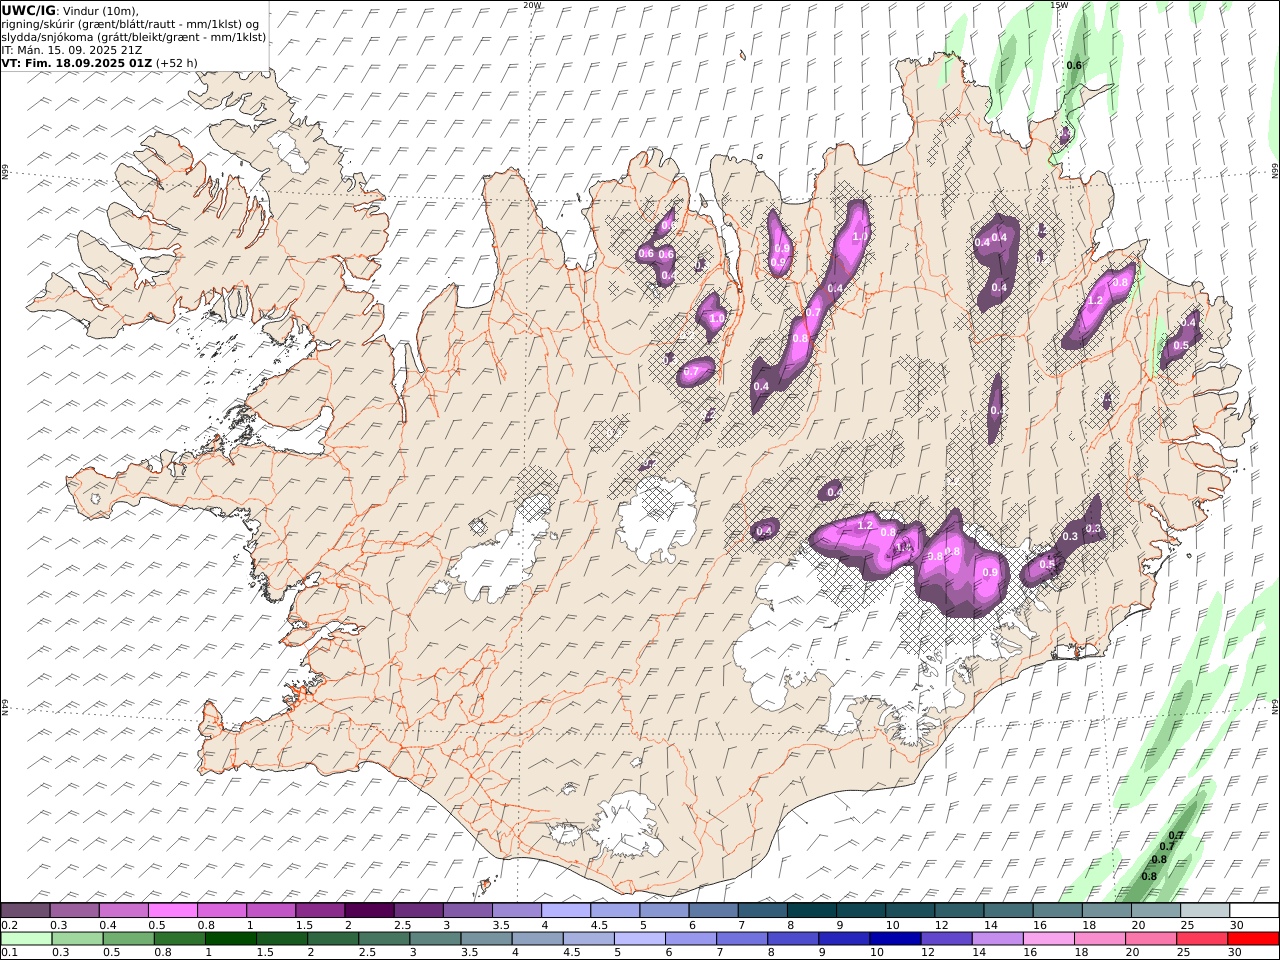The width and height of the screenshot is (1280, 960).
Task: Select the snow legend swatch starting at 1.5
Action: tap(320, 911)
